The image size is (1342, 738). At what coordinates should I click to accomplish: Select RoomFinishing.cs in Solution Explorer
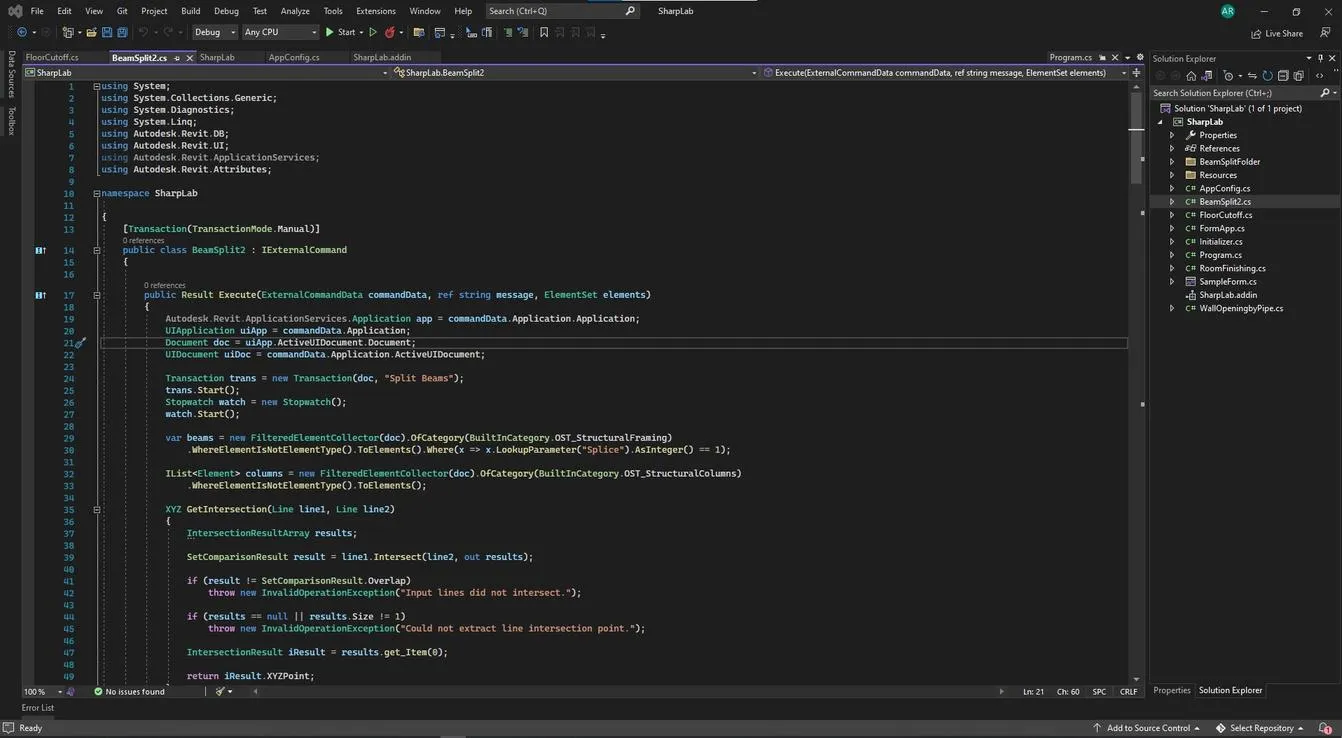[x=1232, y=268]
